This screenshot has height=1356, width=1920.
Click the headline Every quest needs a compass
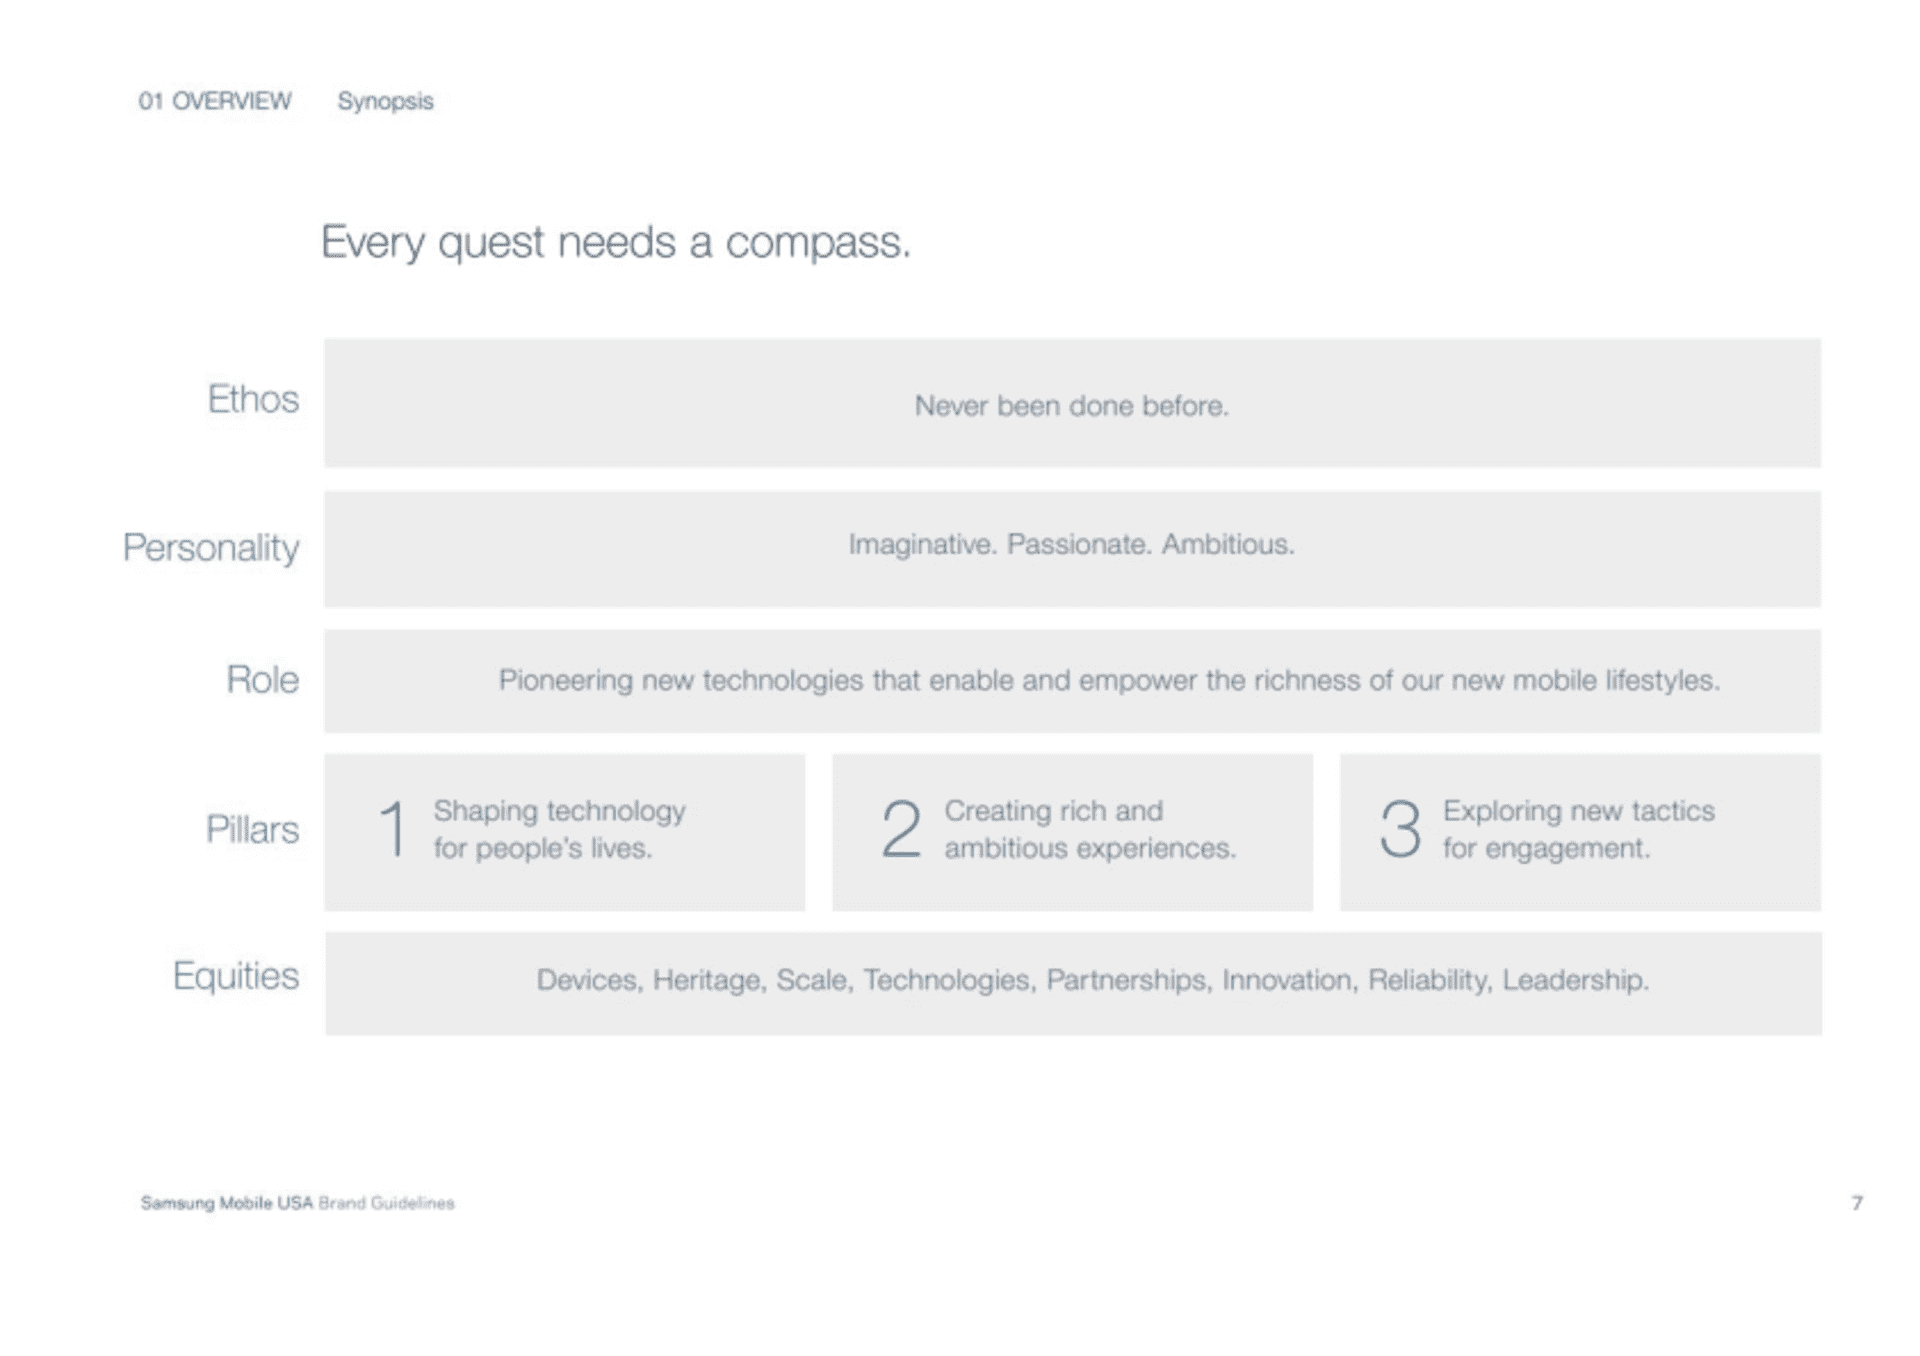tap(615, 243)
